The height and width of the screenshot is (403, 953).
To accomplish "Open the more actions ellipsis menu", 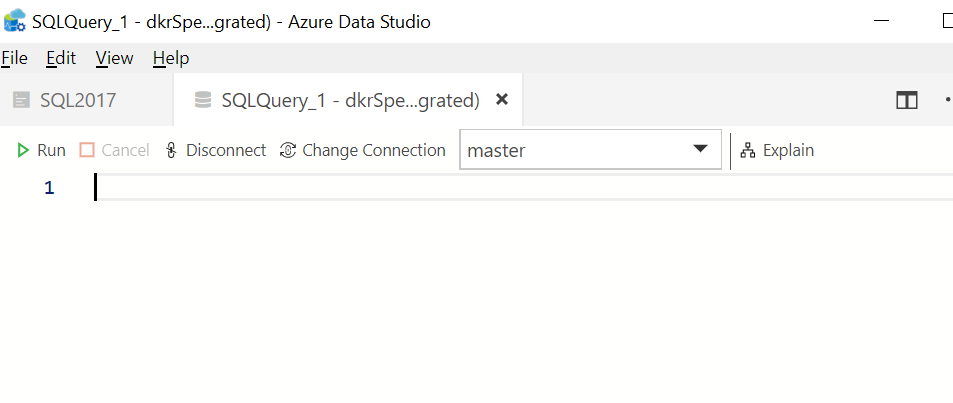I will 947,100.
